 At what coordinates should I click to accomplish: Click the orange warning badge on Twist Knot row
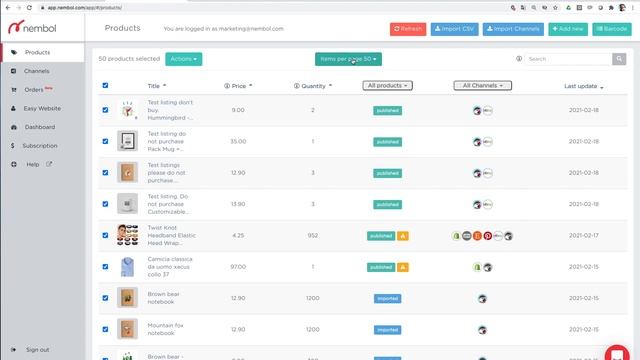(x=403, y=236)
